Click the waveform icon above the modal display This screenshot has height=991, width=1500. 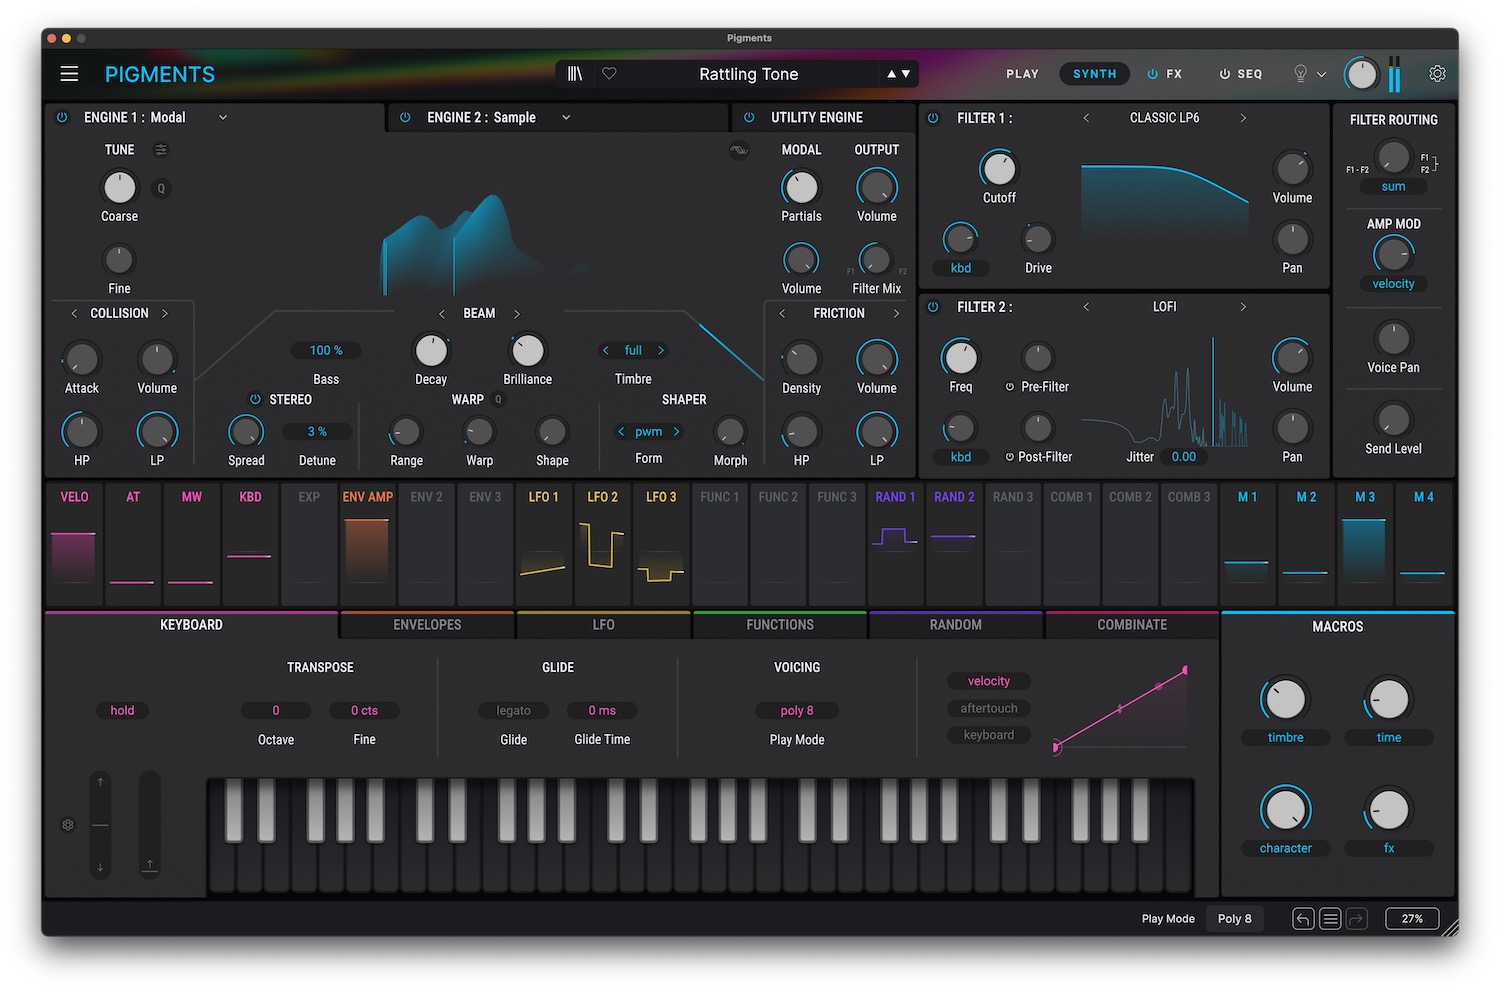[739, 150]
